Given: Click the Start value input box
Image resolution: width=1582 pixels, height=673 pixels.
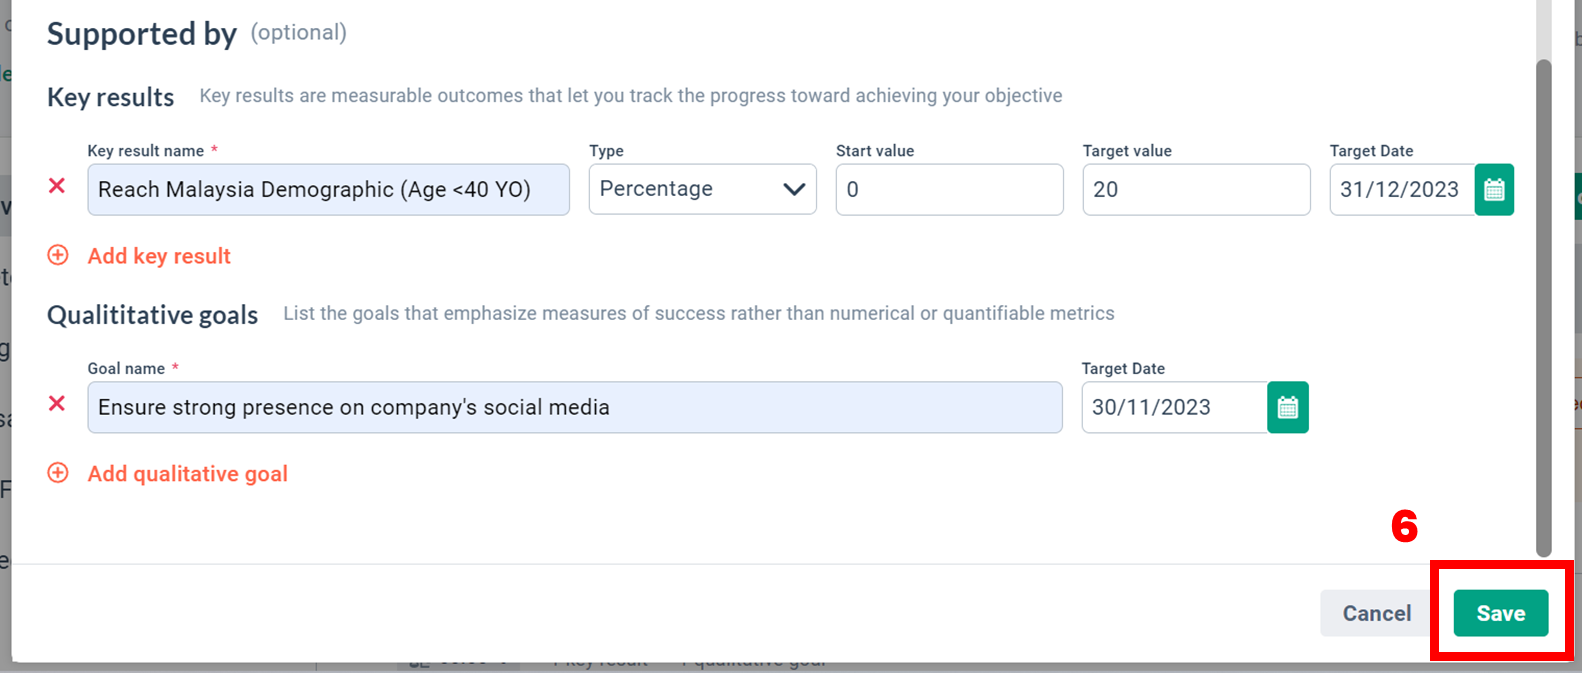Looking at the screenshot, I should [x=949, y=189].
